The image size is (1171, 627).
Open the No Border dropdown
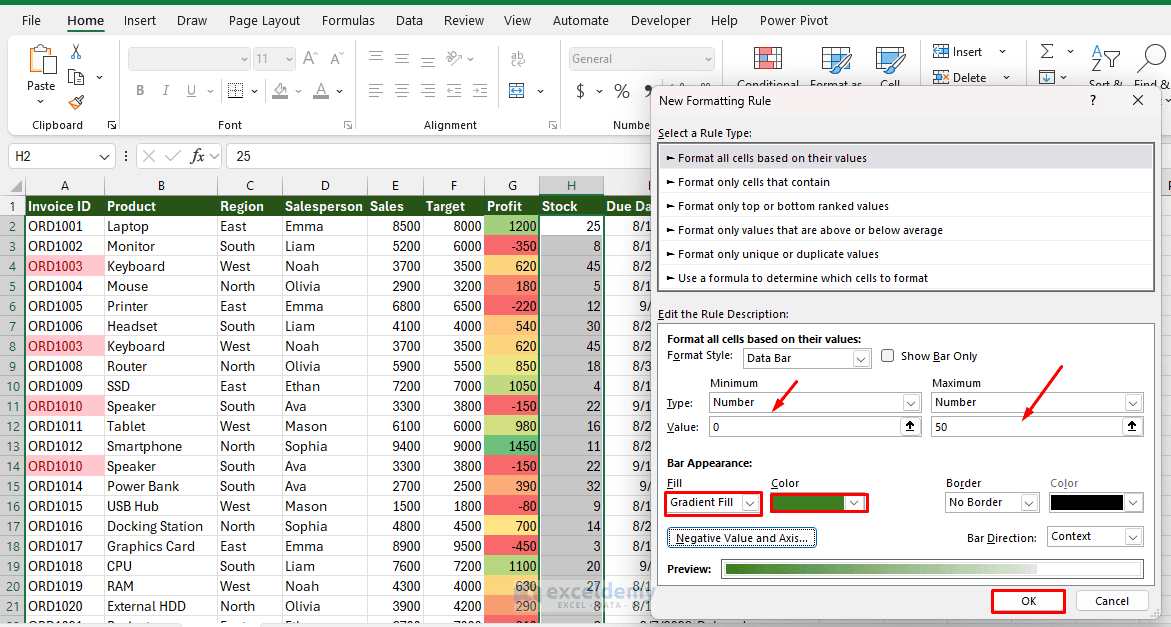coord(1029,503)
